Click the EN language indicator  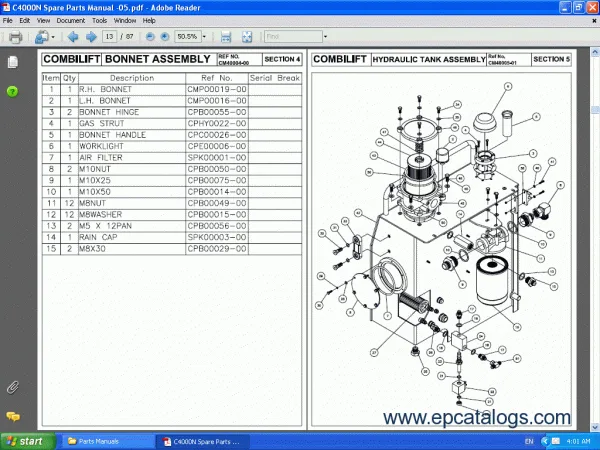529,442
